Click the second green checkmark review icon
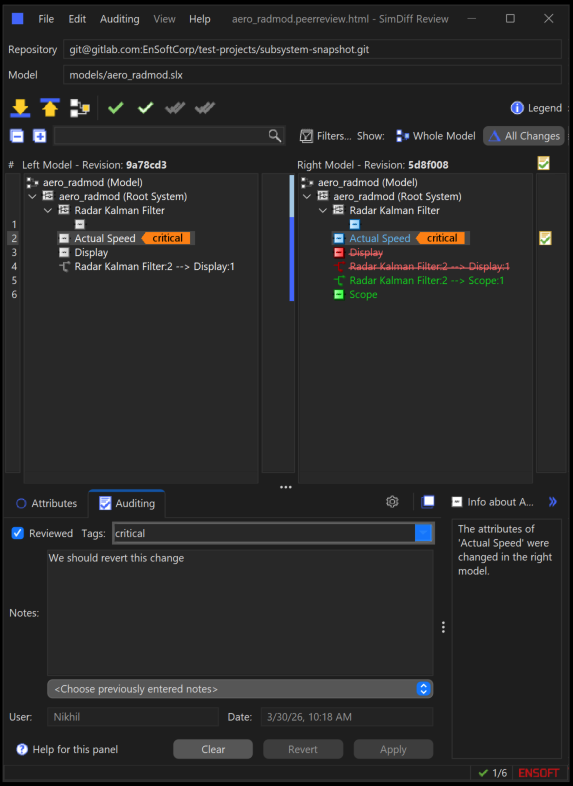The height and width of the screenshot is (786, 573). (145, 108)
